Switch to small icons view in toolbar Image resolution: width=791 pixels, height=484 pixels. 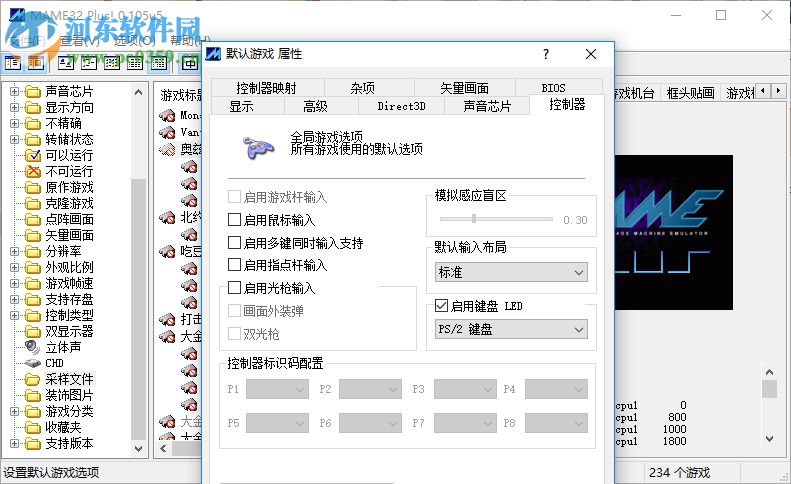coord(88,63)
